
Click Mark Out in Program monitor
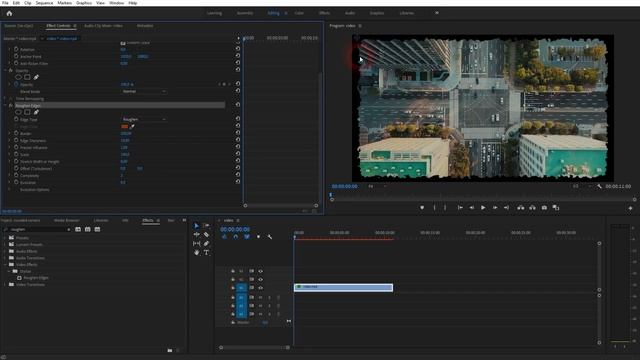point(445,207)
